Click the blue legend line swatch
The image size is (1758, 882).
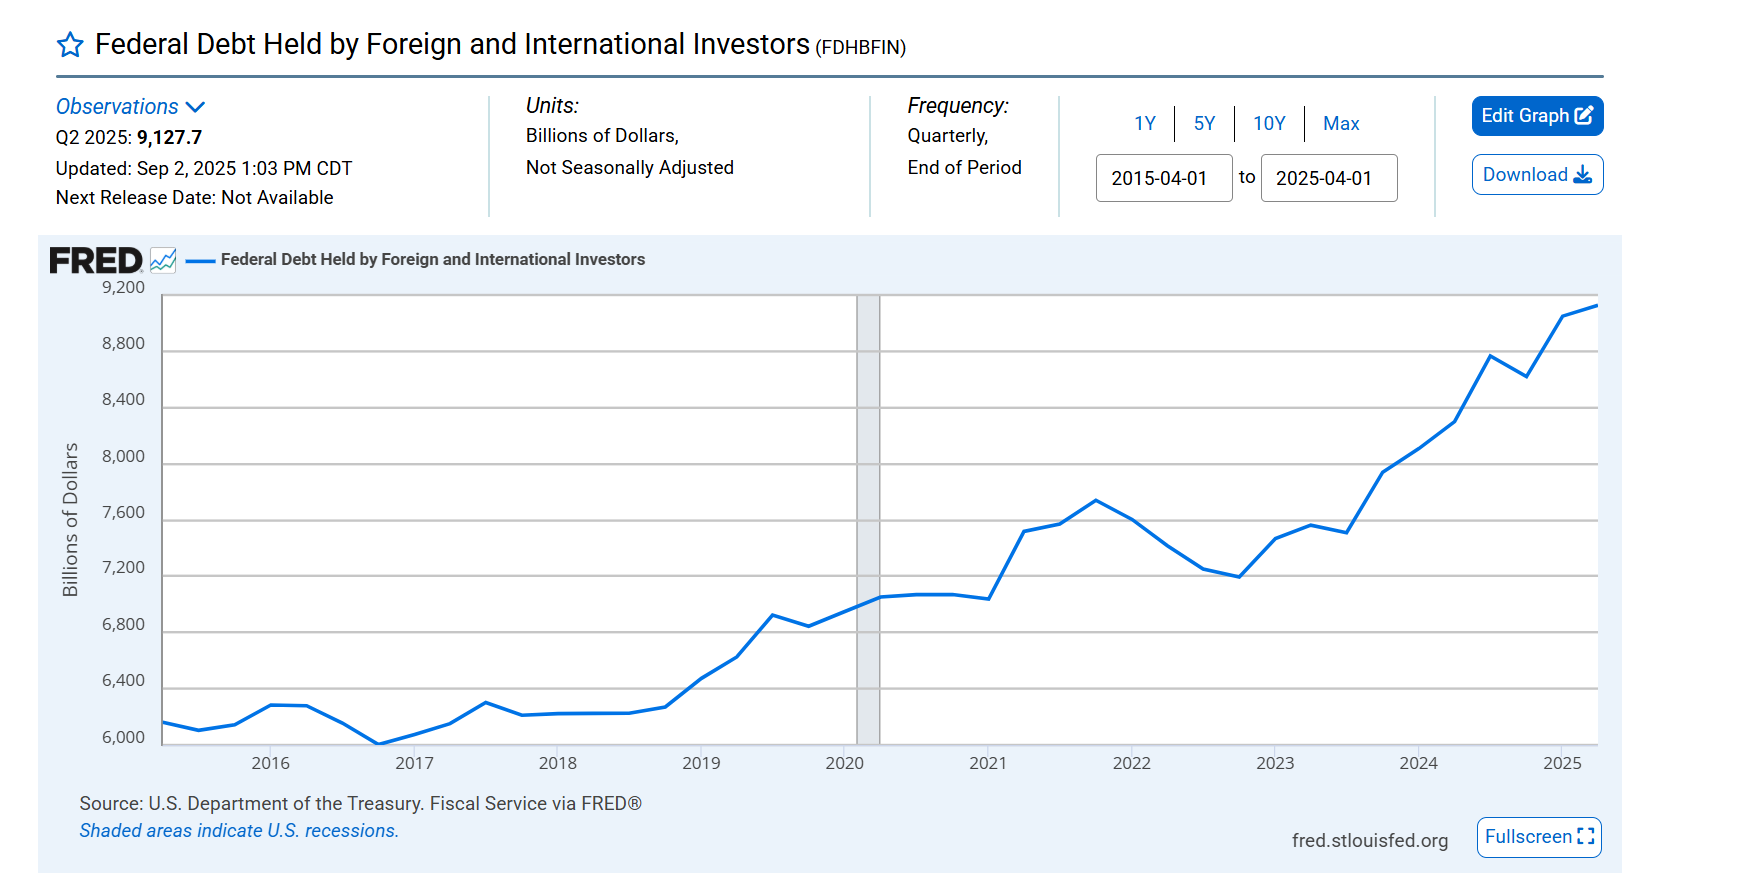(x=200, y=260)
